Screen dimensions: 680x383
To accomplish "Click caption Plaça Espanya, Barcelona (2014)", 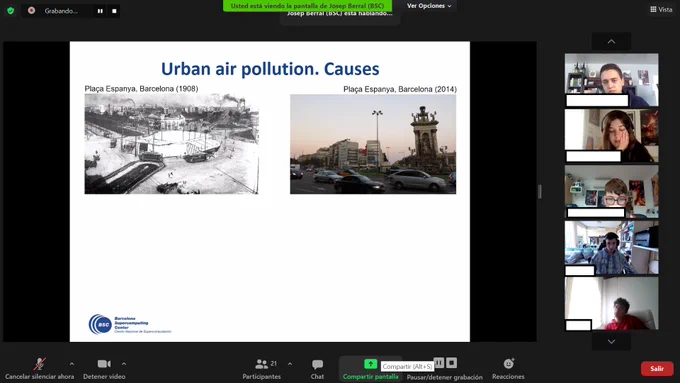I will pyautogui.click(x=400, y=89).
